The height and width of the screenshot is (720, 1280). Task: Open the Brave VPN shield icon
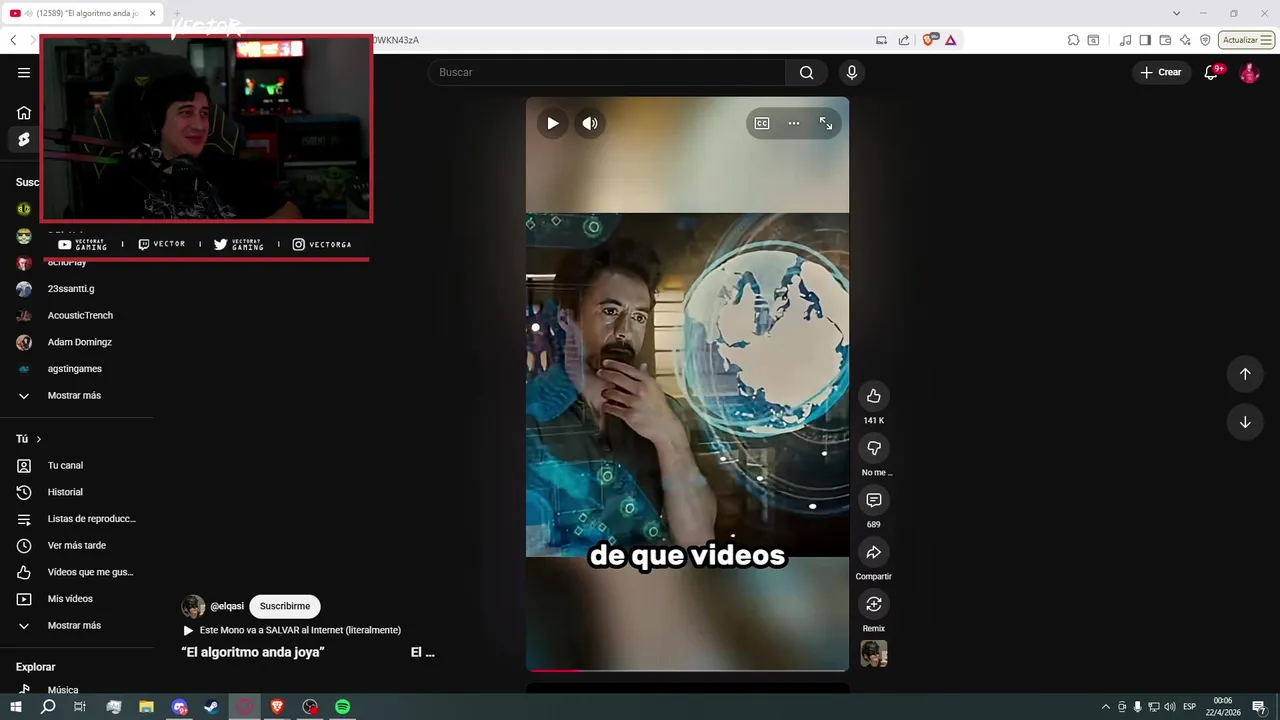(x=1205, y=40)
